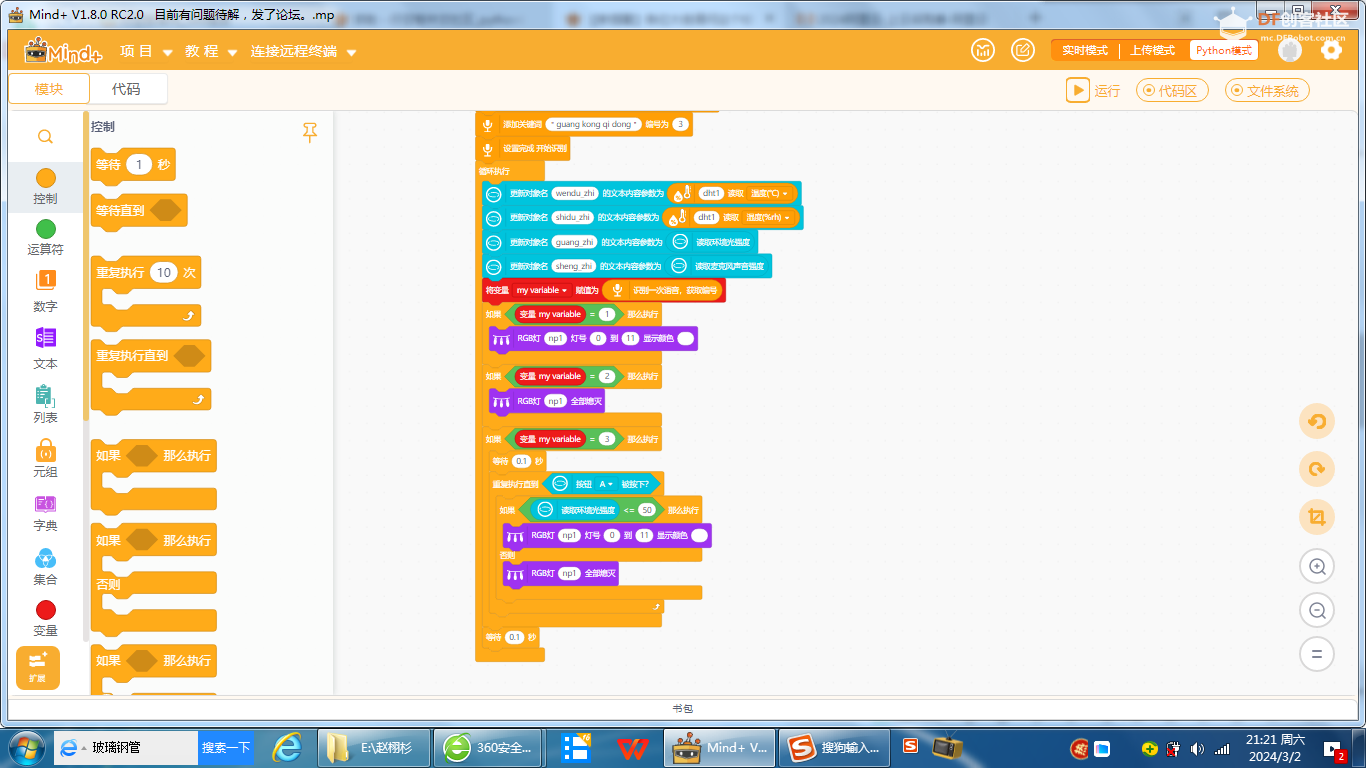Click the crop screenshot icon on workspace

pyautogui.click(x=1317, y=517)
